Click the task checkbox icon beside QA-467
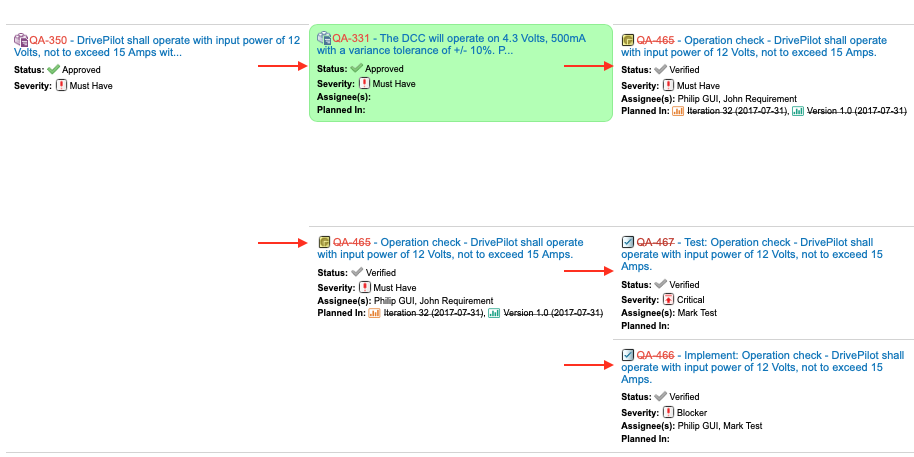 click(628, 242)
